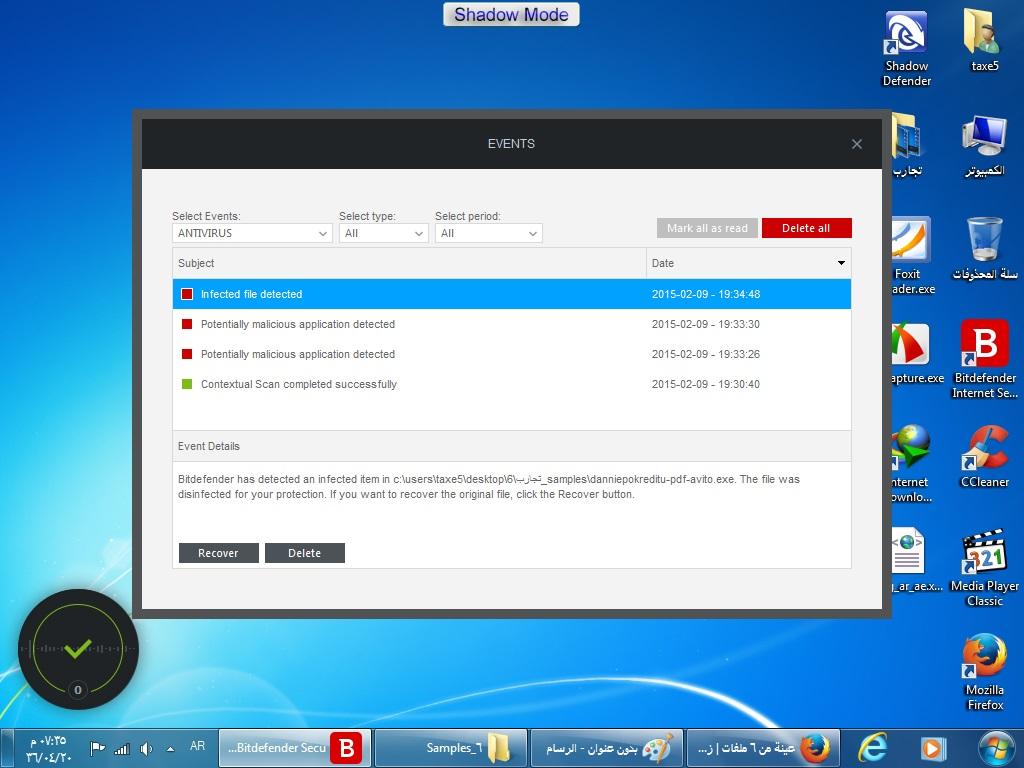Switch to the Bitdefender Secu taskbar window
This screenshot has width=1024, height=768.
tap(295, 748)
